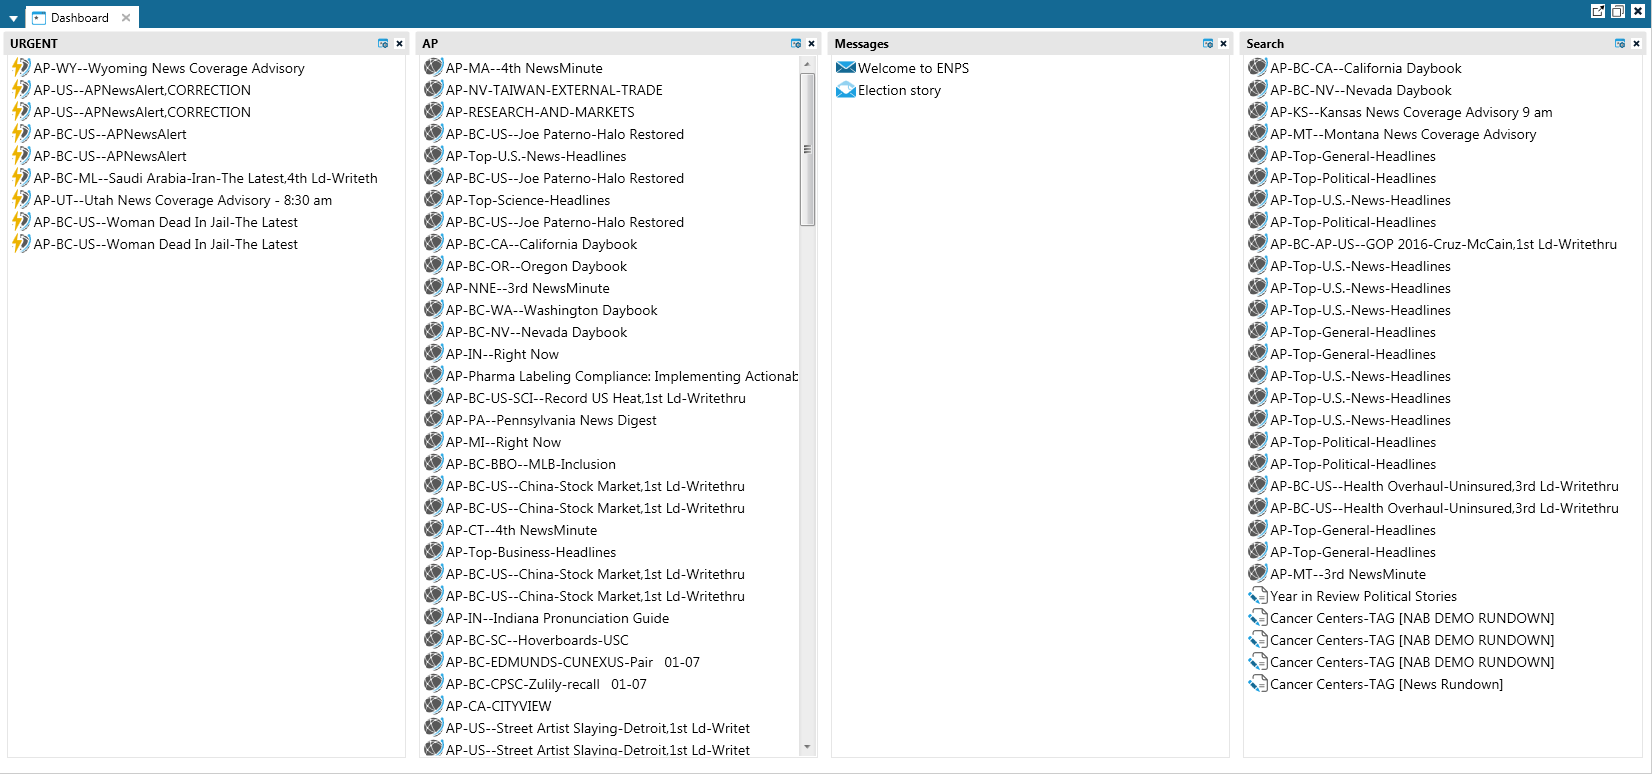Click wire icon for AP-RESEARCH-AND-MARKETS
The height and width of the screenshot is (774, 1652).
click(x=434, y=111)
